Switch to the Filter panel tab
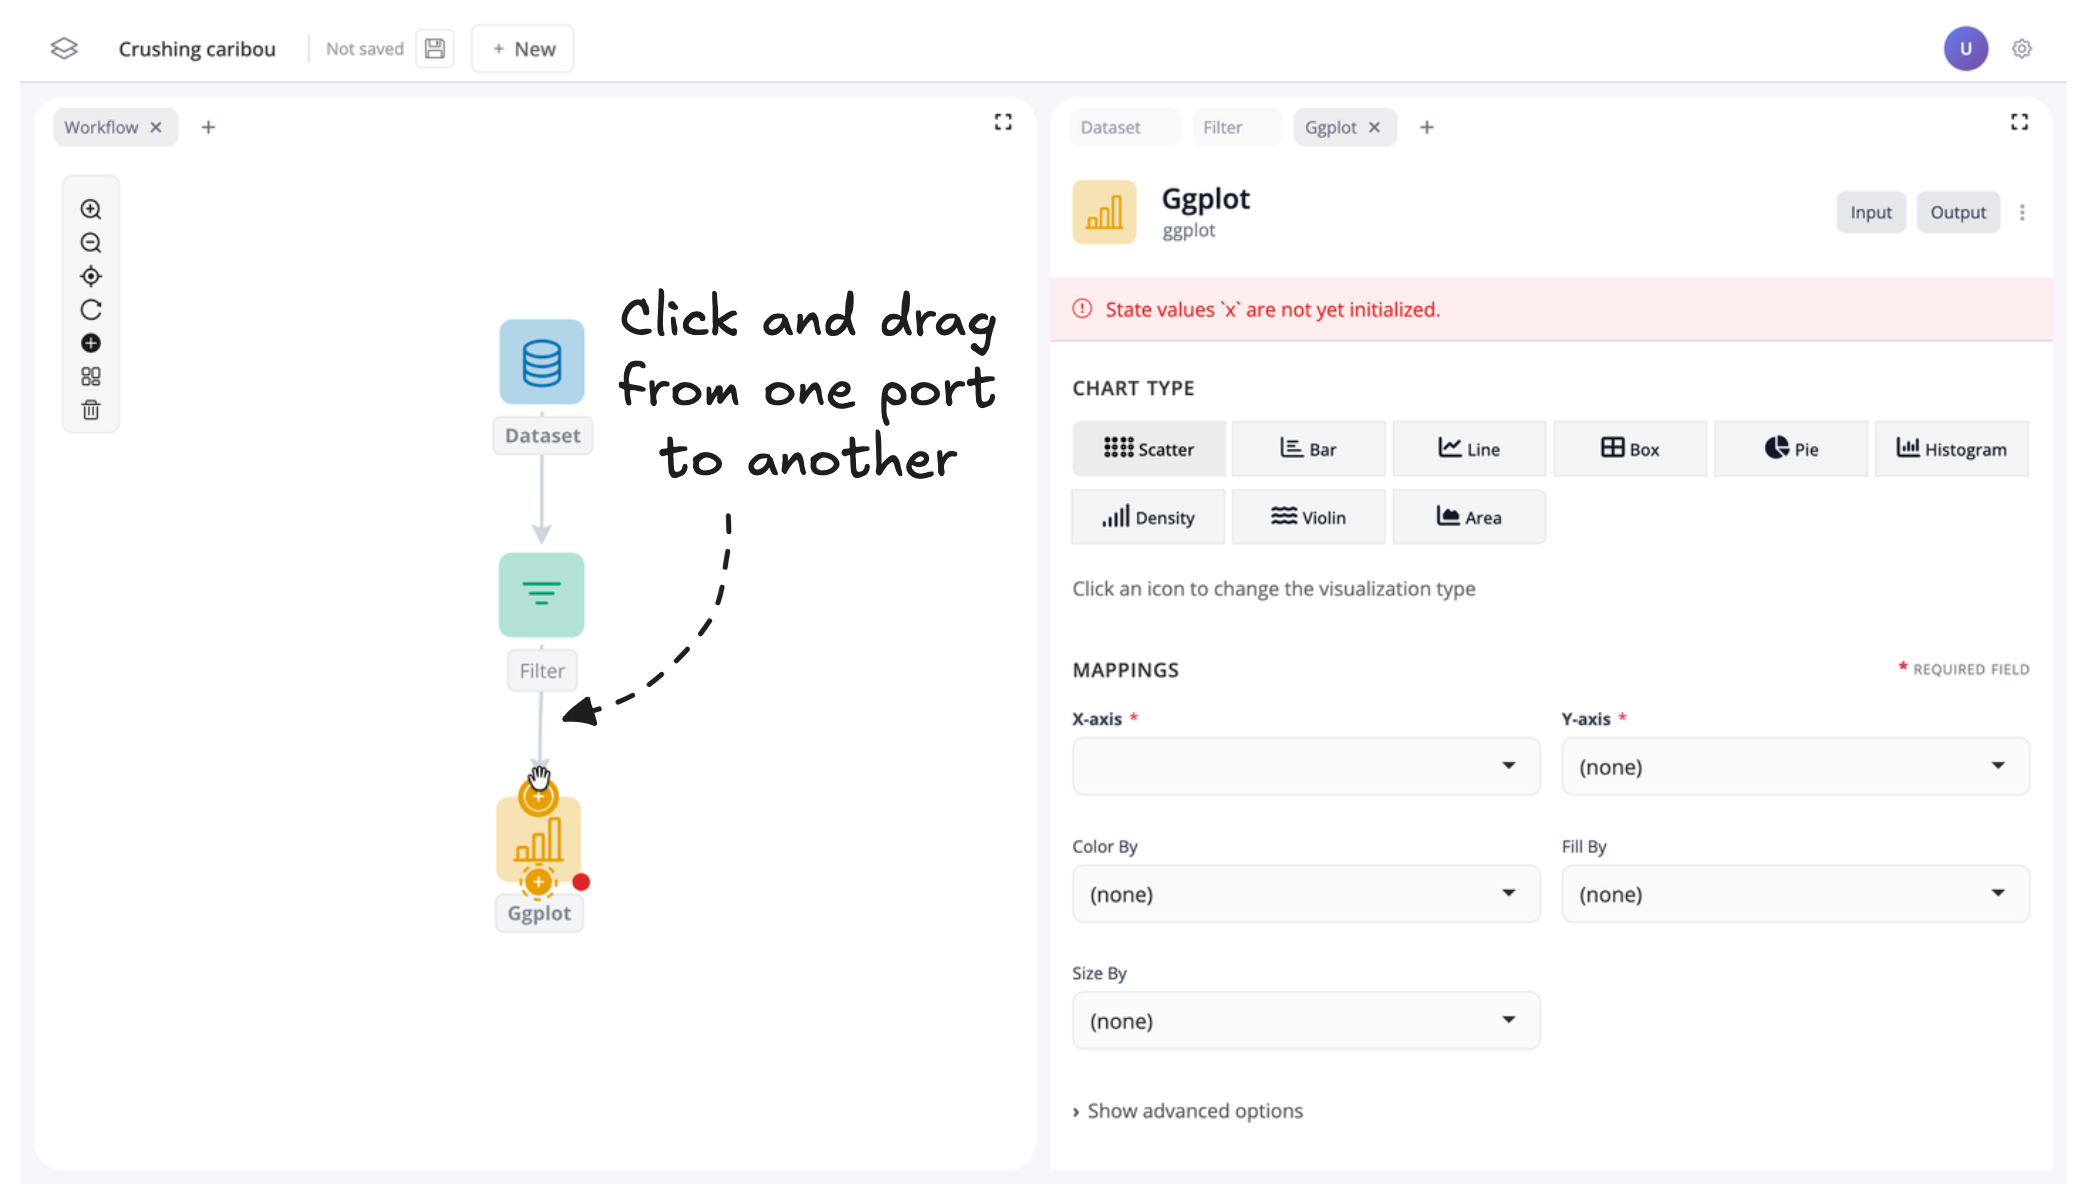Viewport: 2086px width, 1204px height. [1223, 128]
